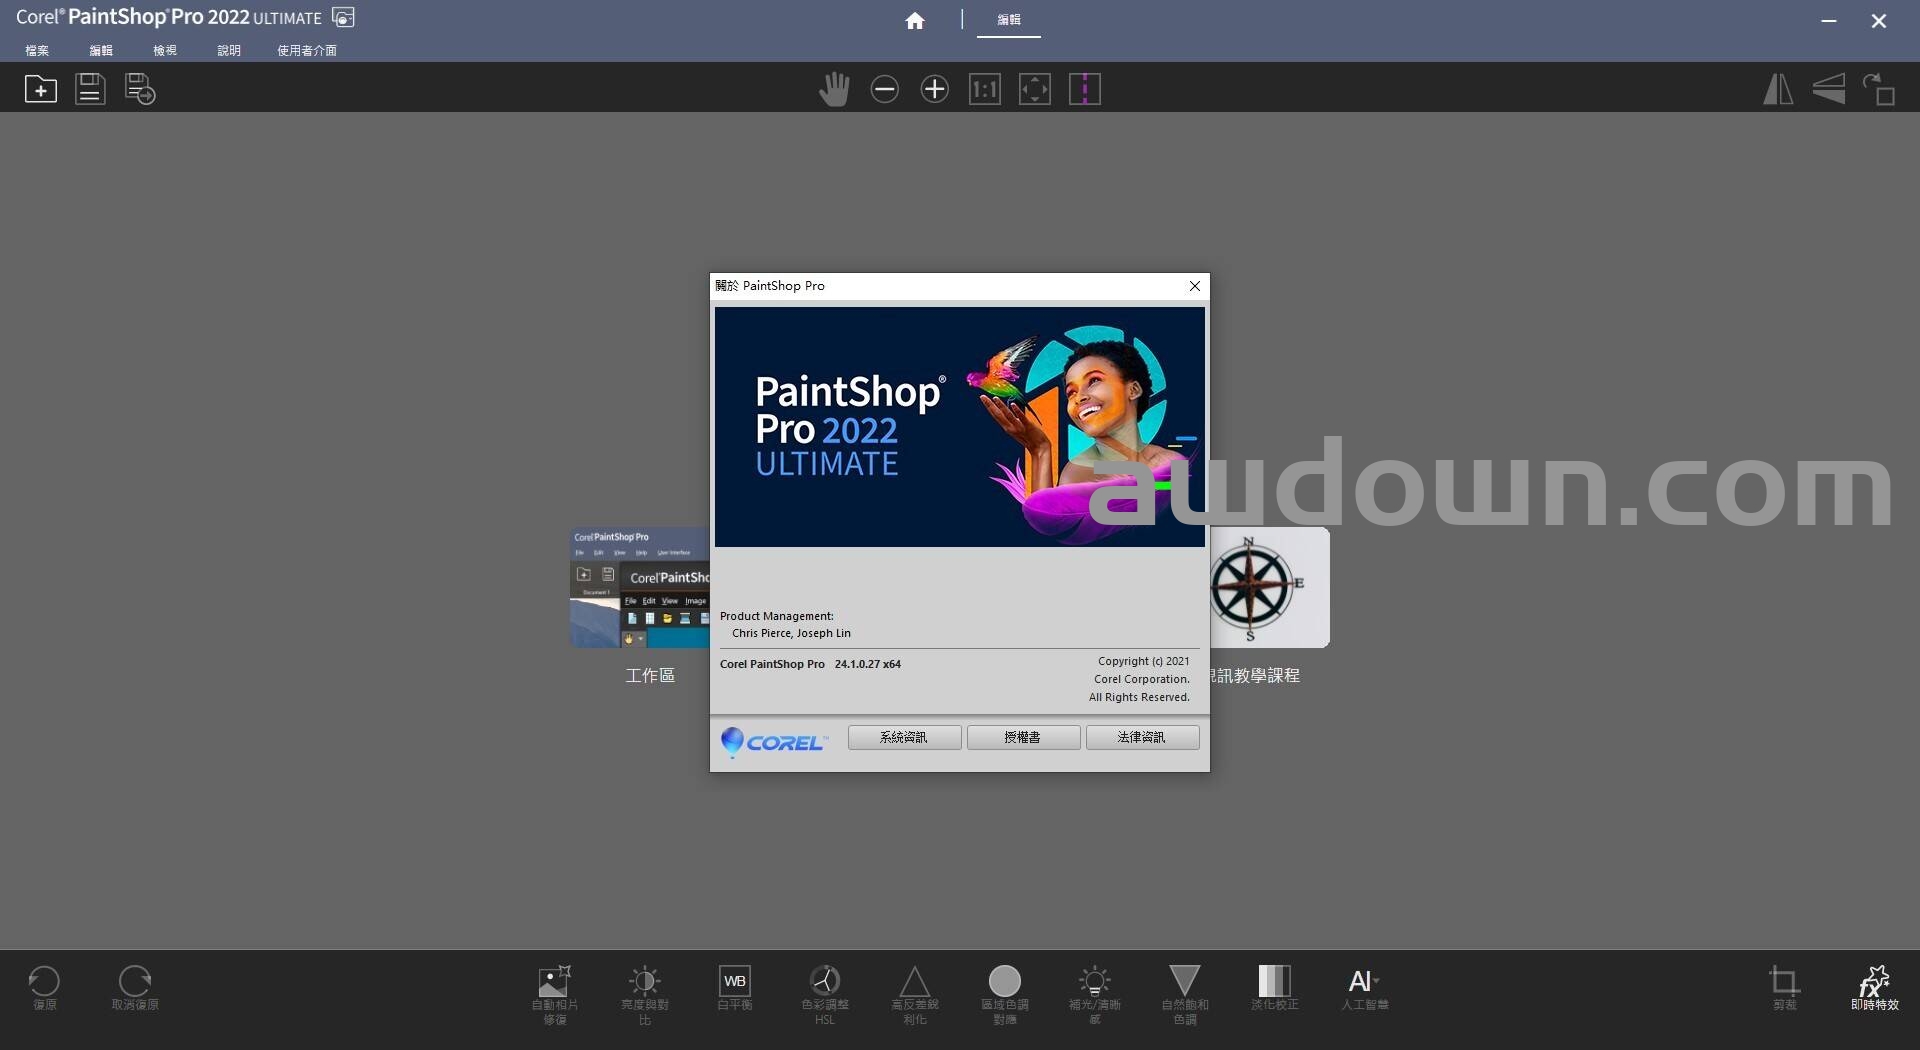This screenshot has width=1920, height=1050.
Task: Select the 工作區 workspace thumbnail
Action: (640, 590)
